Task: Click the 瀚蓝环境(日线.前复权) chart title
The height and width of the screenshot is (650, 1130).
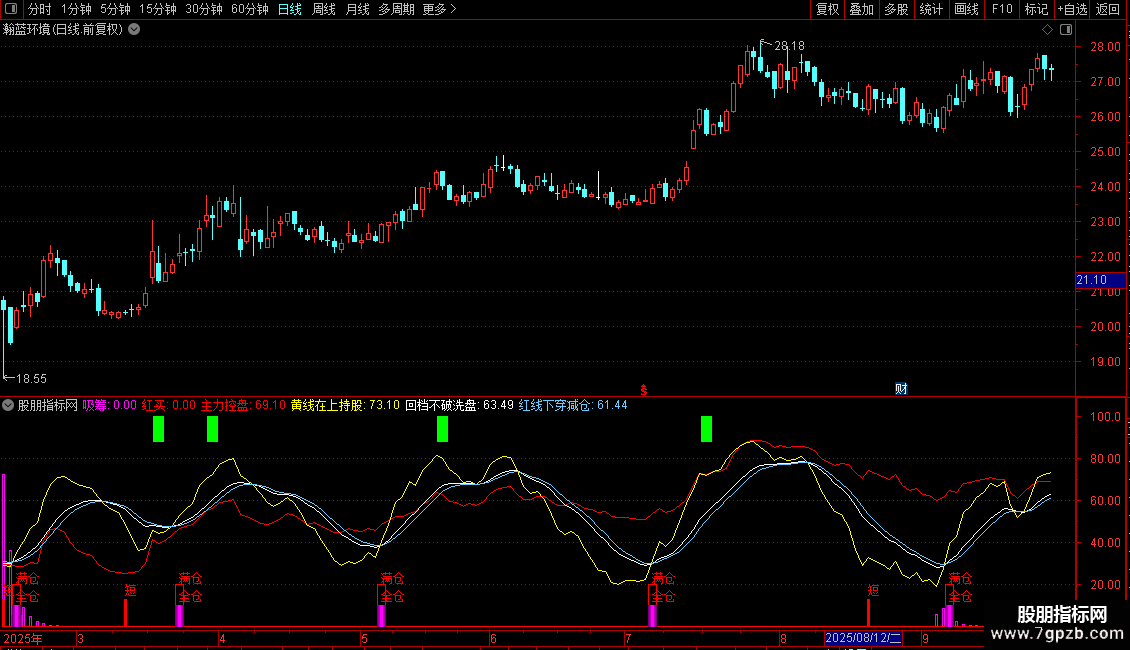Action: click(x=63, y=29)
